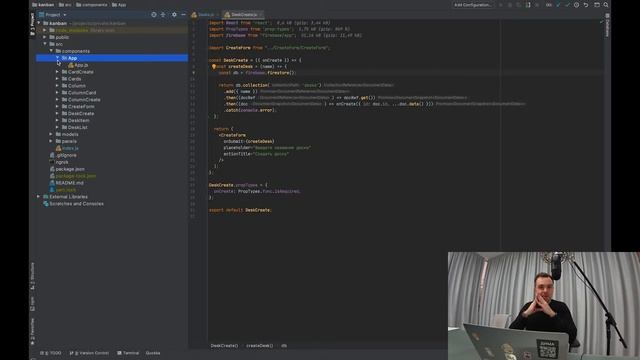Select the DeskList folder
The image size is (640, 360).
(75, 127)
